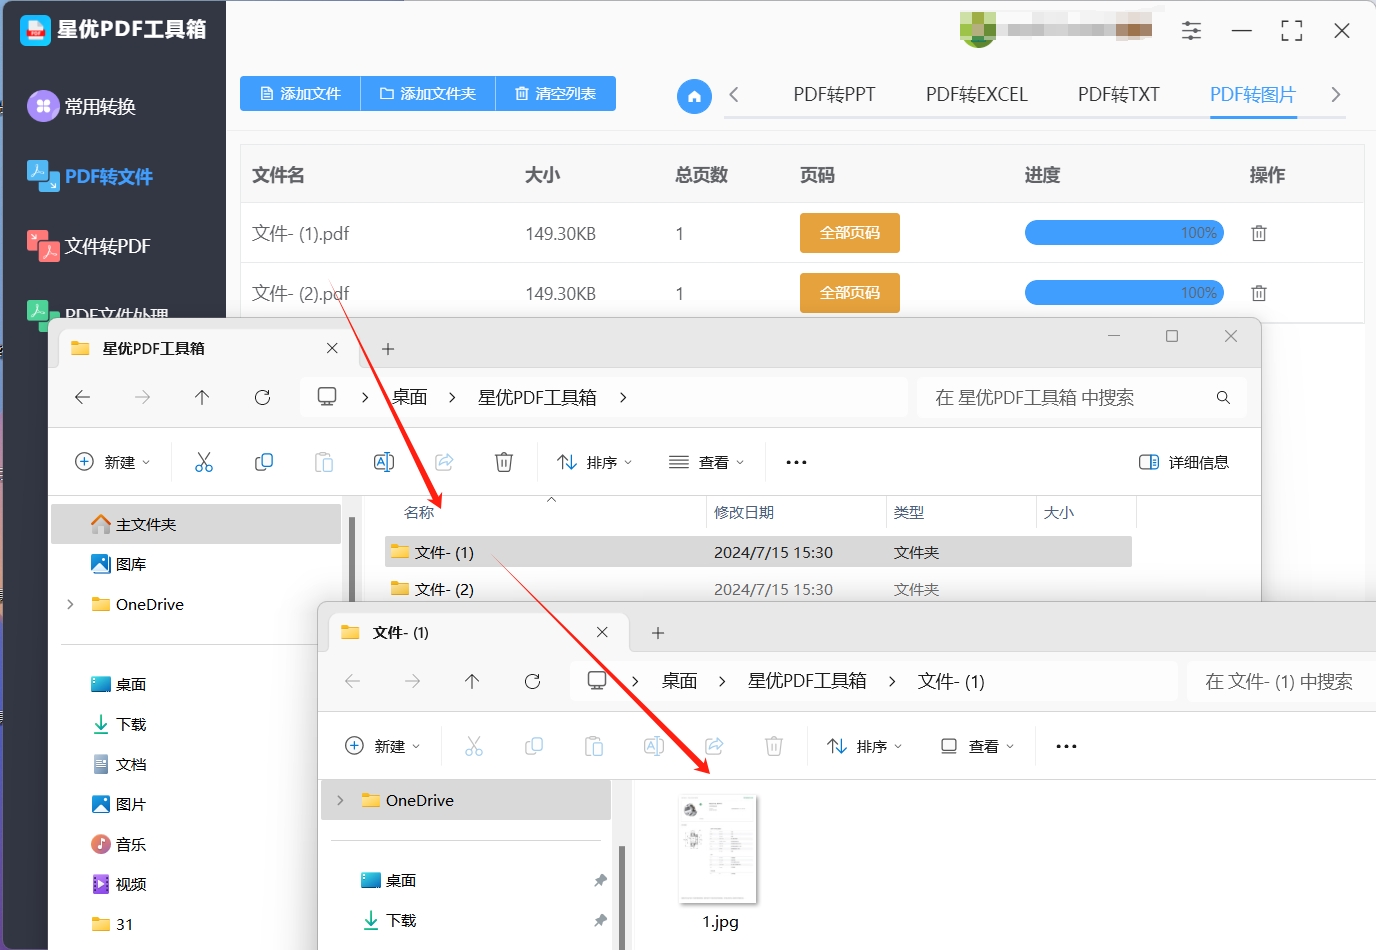The height and width of the screenshot is (950, 1376).
Task: Add new tab in 星优PDF工具箱 Explorer window
Action: point(388,349)
